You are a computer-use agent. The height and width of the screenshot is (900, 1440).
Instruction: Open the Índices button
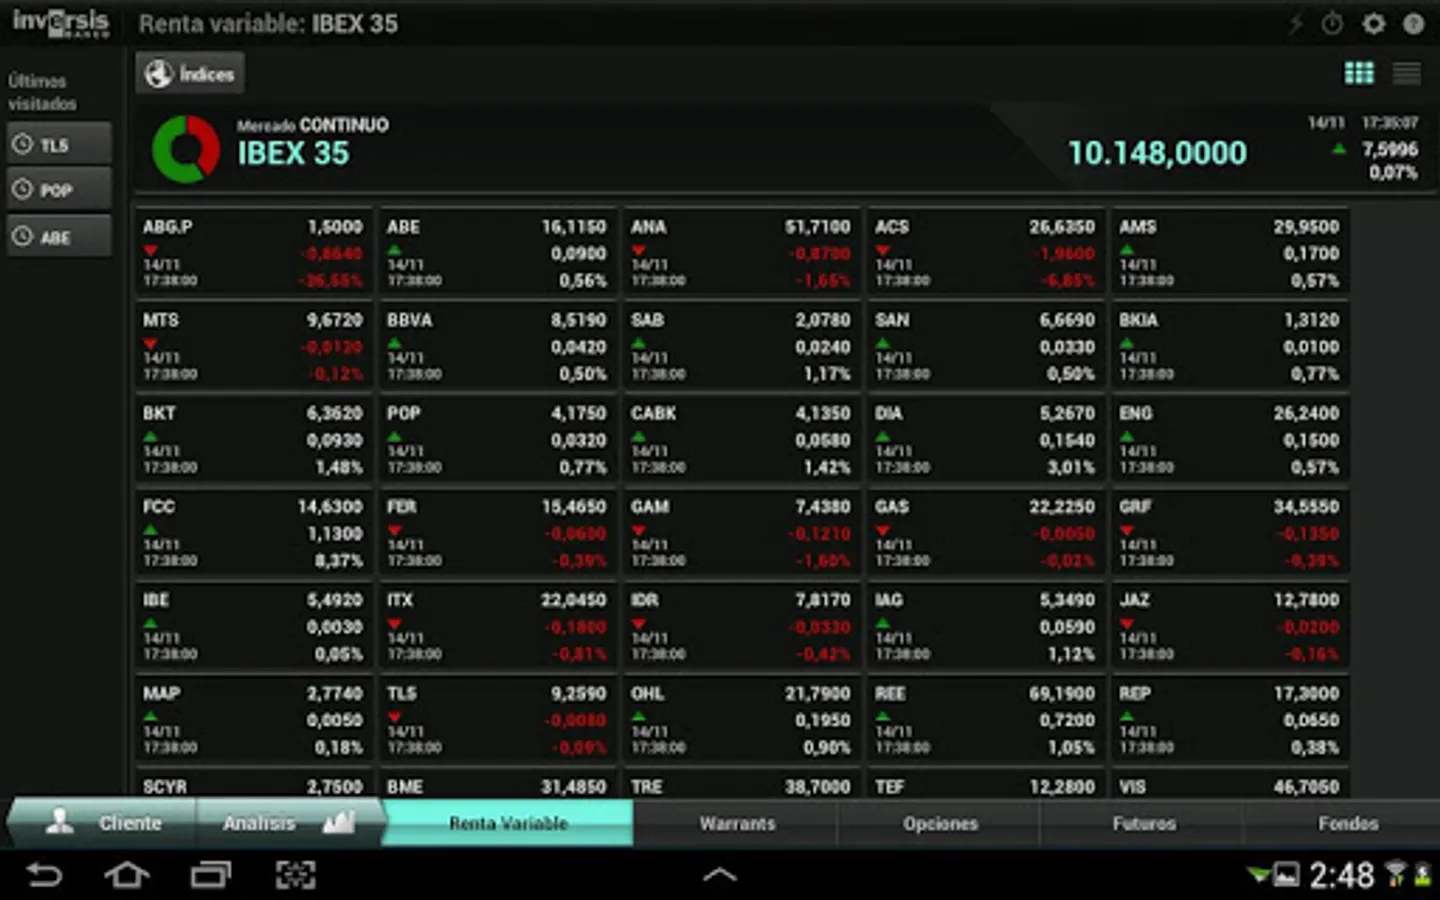(190, 74)
